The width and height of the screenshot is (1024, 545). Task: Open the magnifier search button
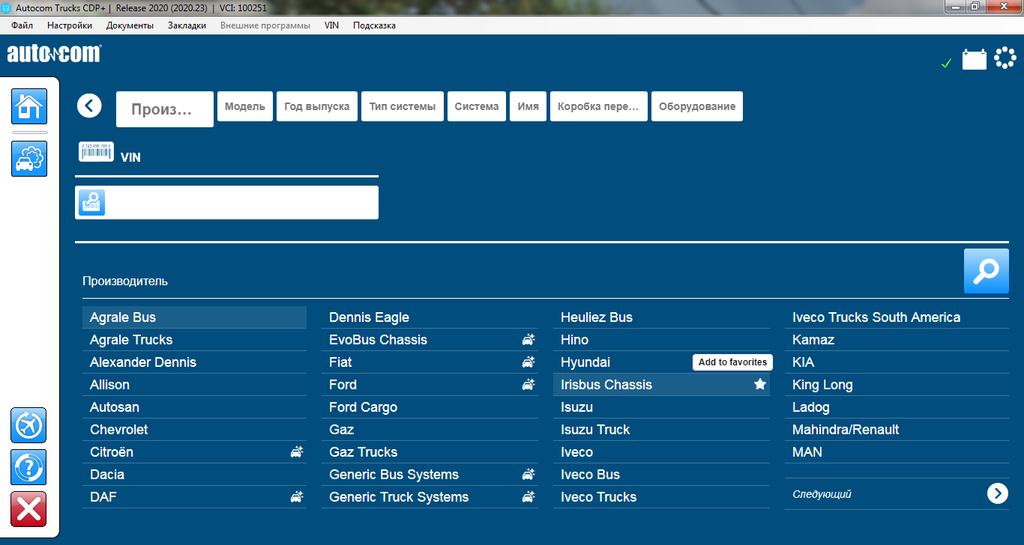pos(986,271)
